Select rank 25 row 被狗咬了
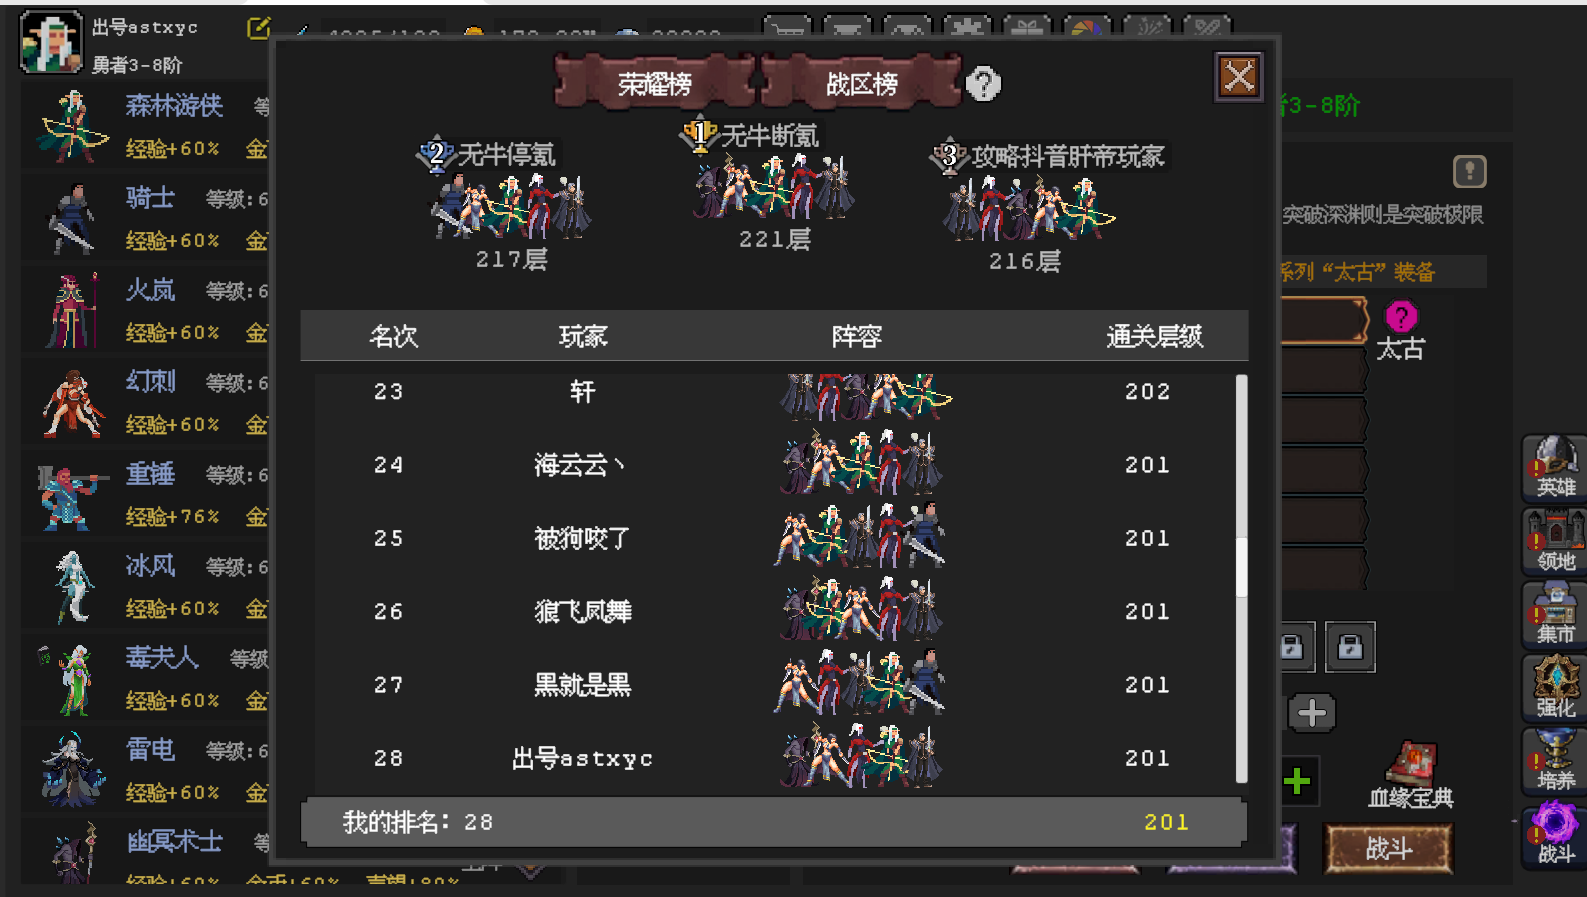 (775, 538)
